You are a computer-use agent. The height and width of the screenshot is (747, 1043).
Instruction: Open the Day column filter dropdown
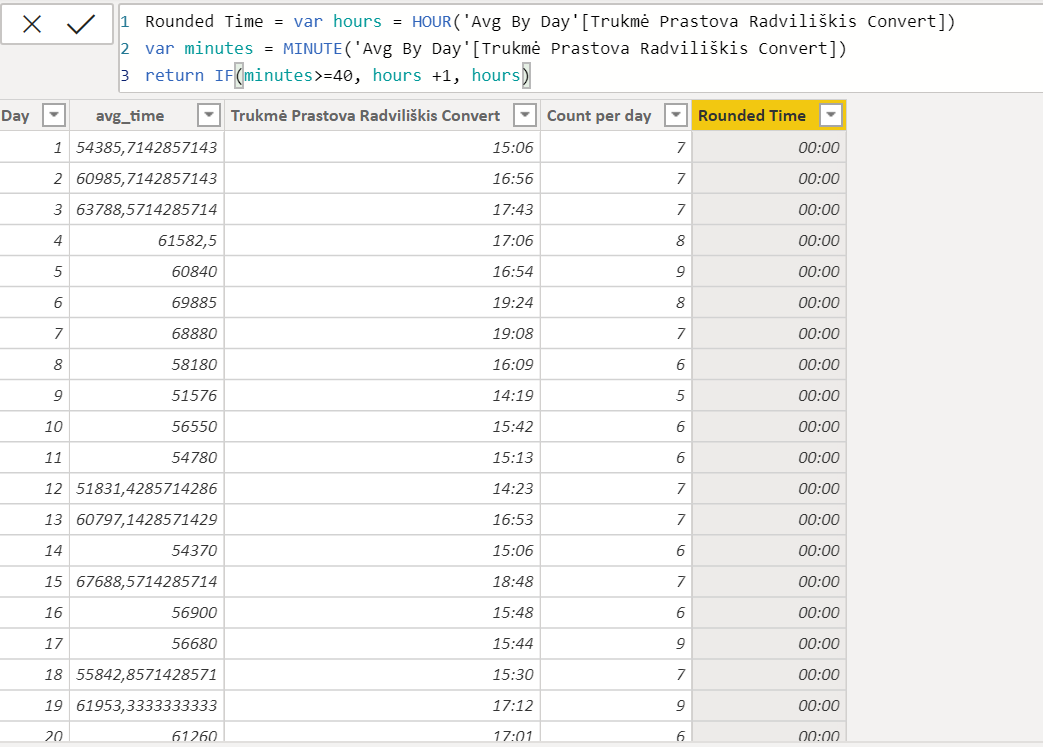[x=54, y=115]
